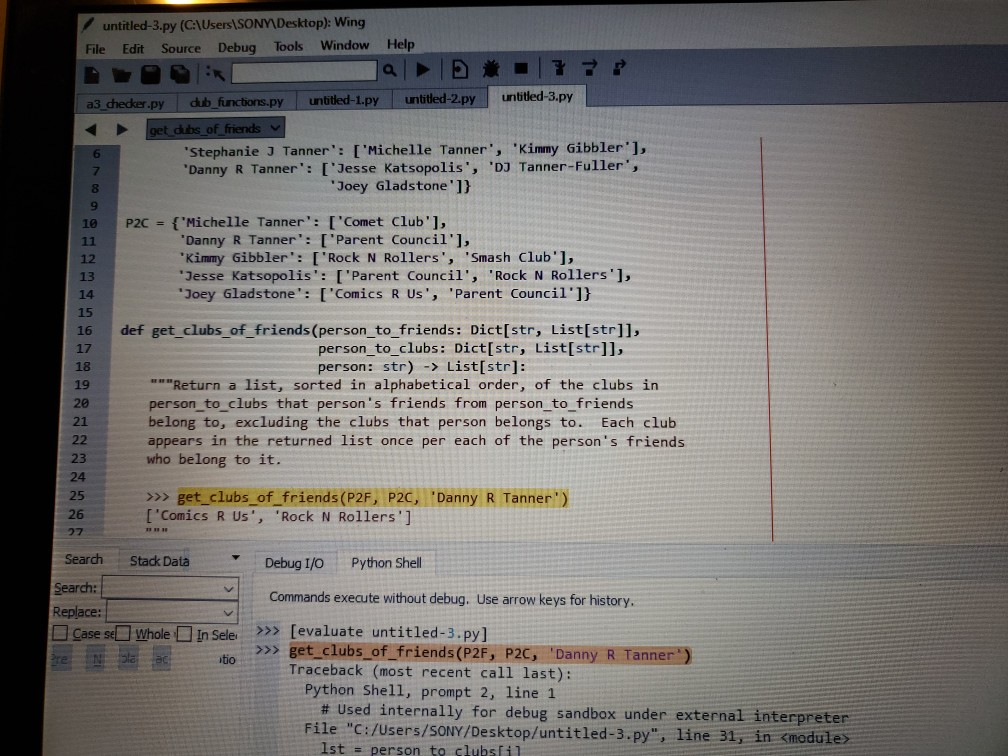
Task: Click the search magnifier icon in toolbar
Action: coord(390,71)
